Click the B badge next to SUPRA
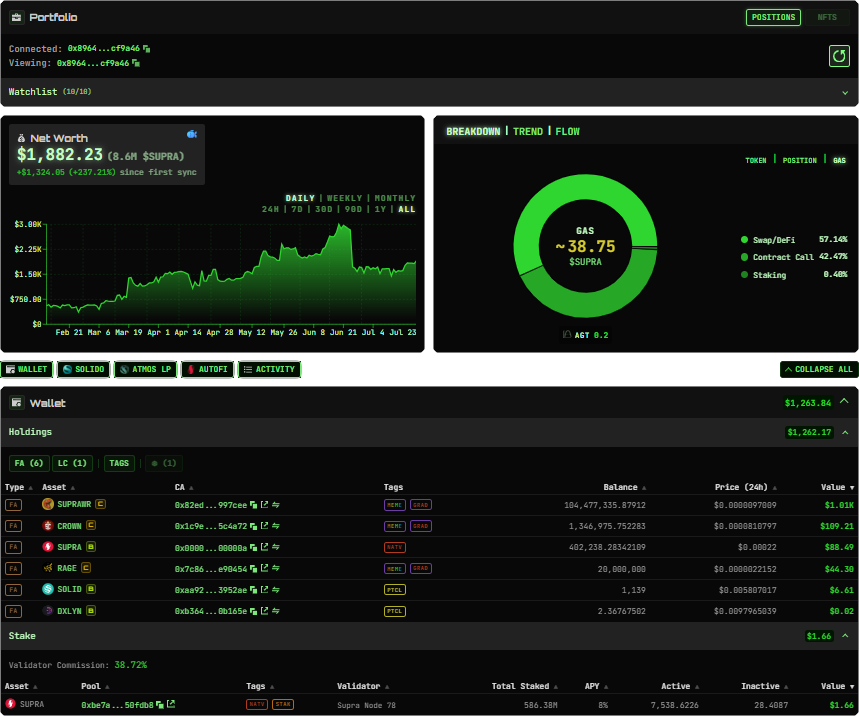This screenshot has width=859, height=716. (x=91, y=547)
